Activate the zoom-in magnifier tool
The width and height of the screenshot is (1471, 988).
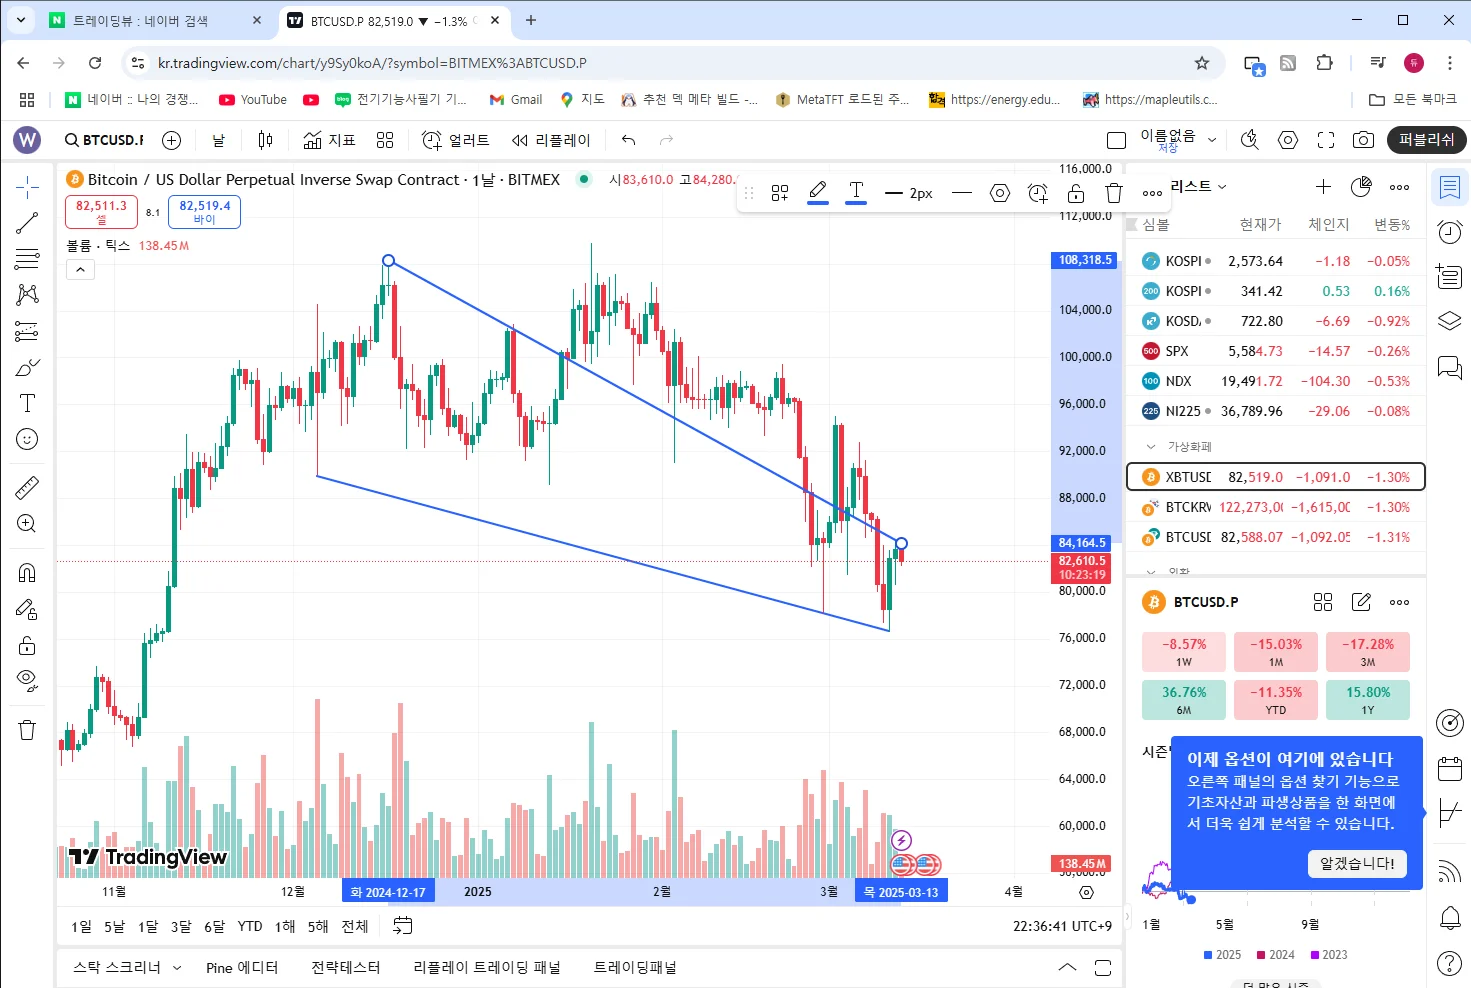point(27,523)
